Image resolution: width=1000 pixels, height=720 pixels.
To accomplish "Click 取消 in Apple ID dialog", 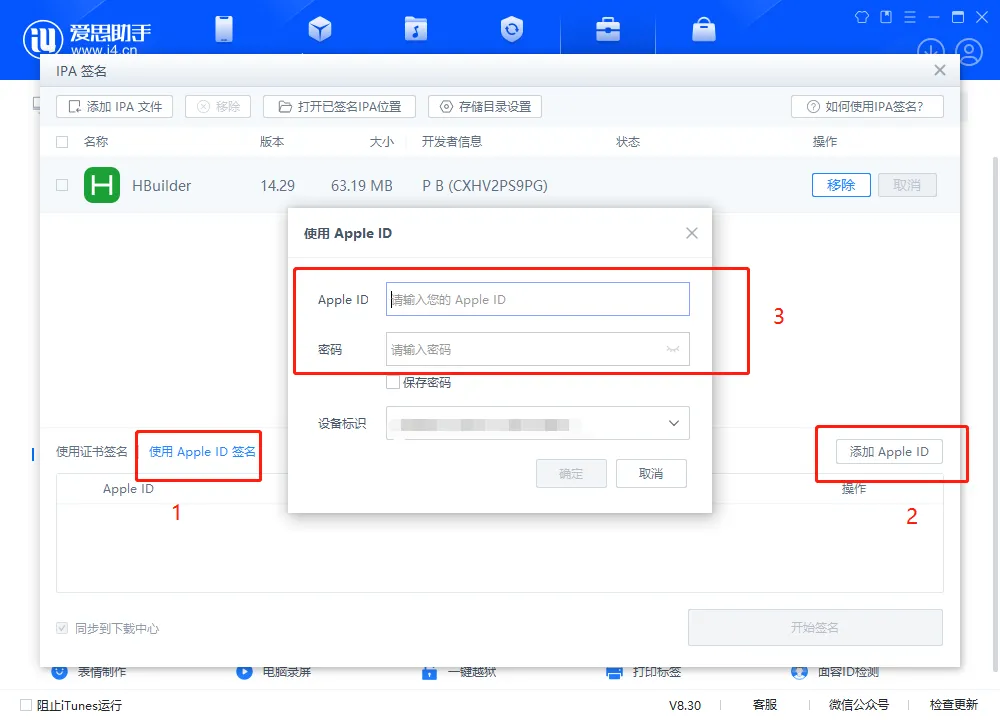I will point(651,473).
